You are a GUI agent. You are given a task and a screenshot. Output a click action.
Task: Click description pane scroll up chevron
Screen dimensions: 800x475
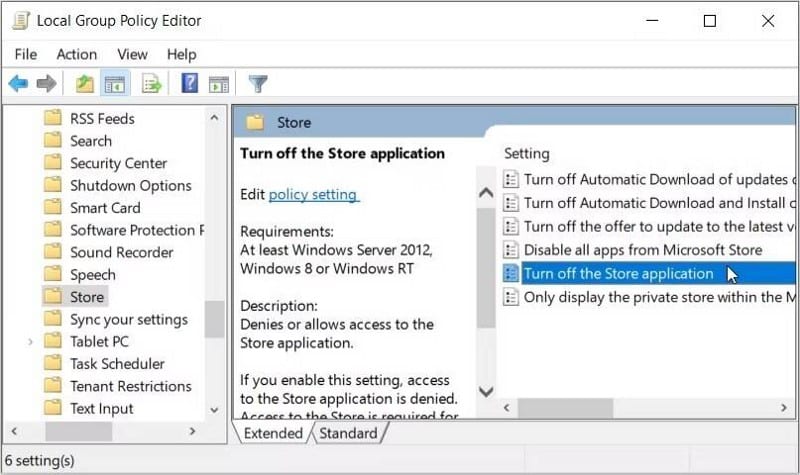[486, 192]
